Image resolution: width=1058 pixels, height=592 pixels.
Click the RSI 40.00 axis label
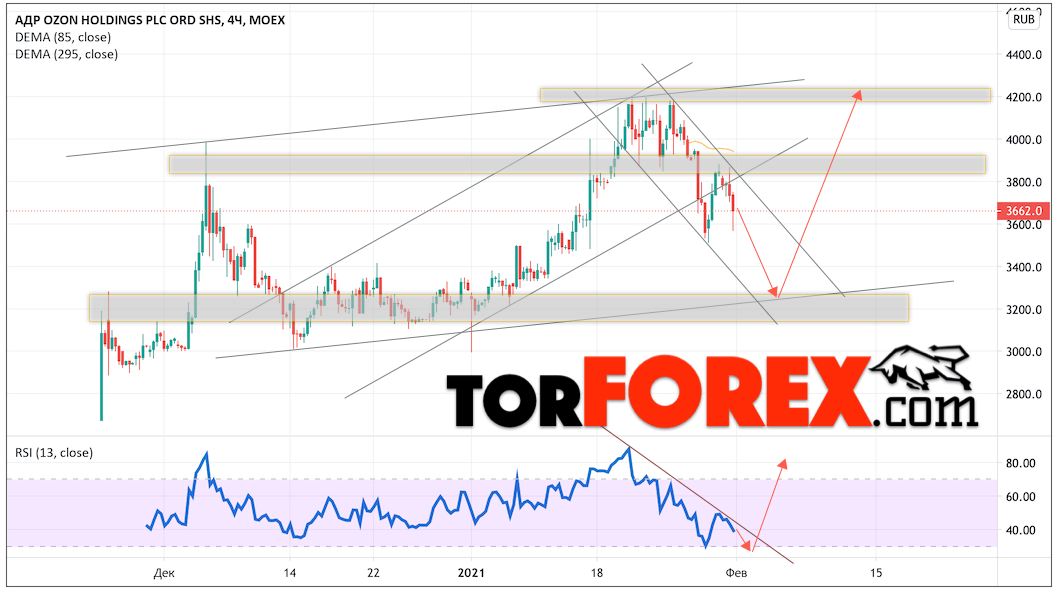[1021, 531]
